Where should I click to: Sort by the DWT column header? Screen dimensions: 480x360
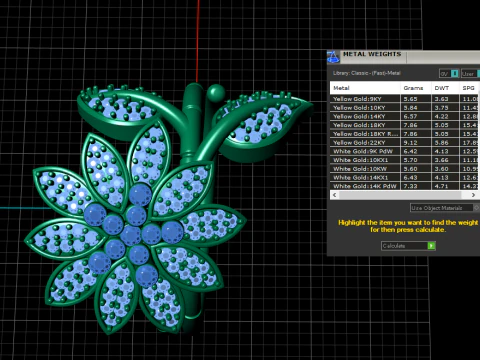(445, 88)
